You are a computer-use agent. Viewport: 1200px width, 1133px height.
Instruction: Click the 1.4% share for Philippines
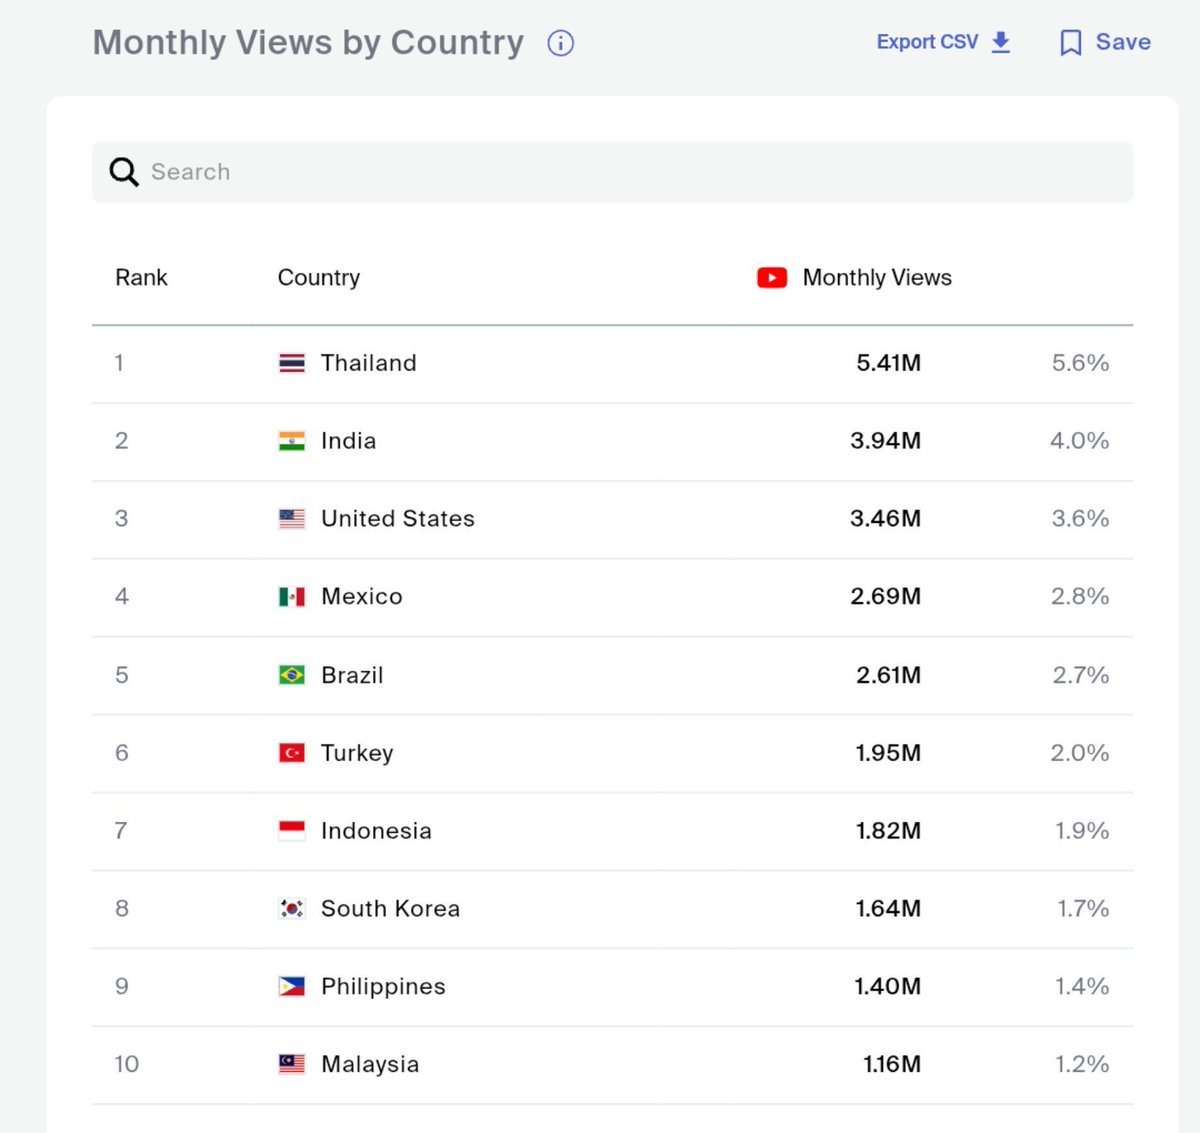1082,987
